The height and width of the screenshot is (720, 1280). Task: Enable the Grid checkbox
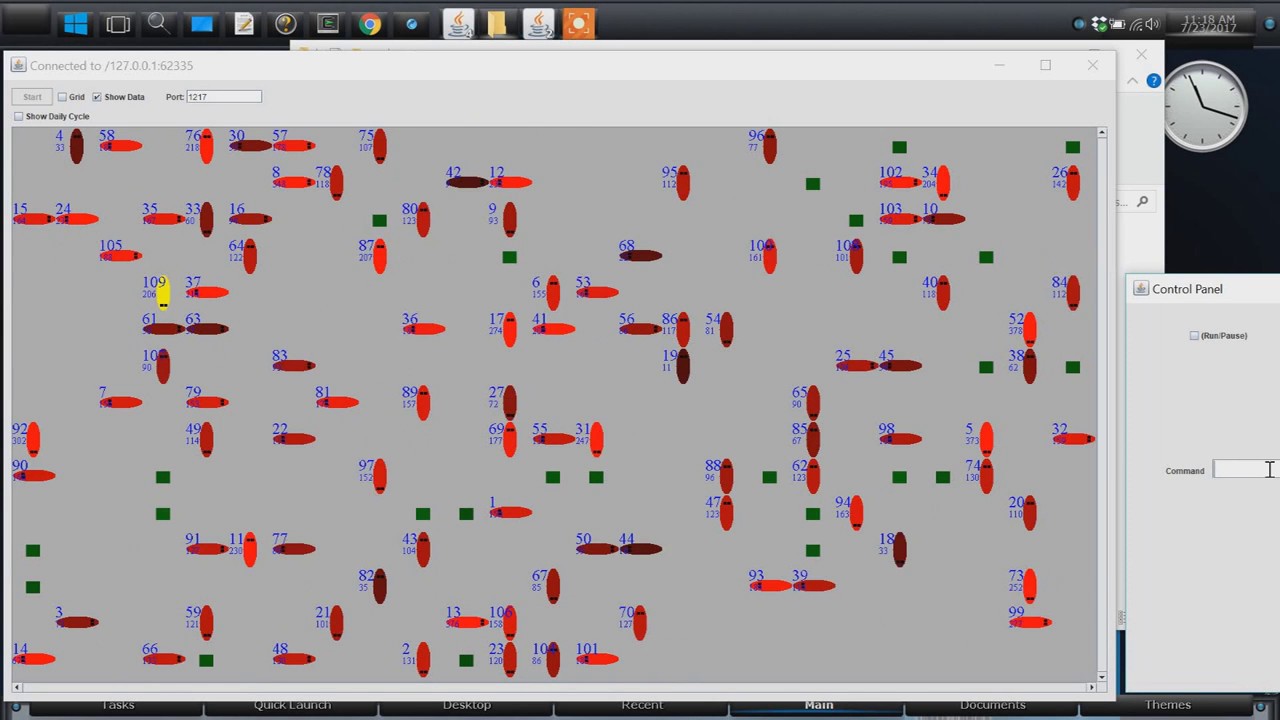tap(62, 97)
